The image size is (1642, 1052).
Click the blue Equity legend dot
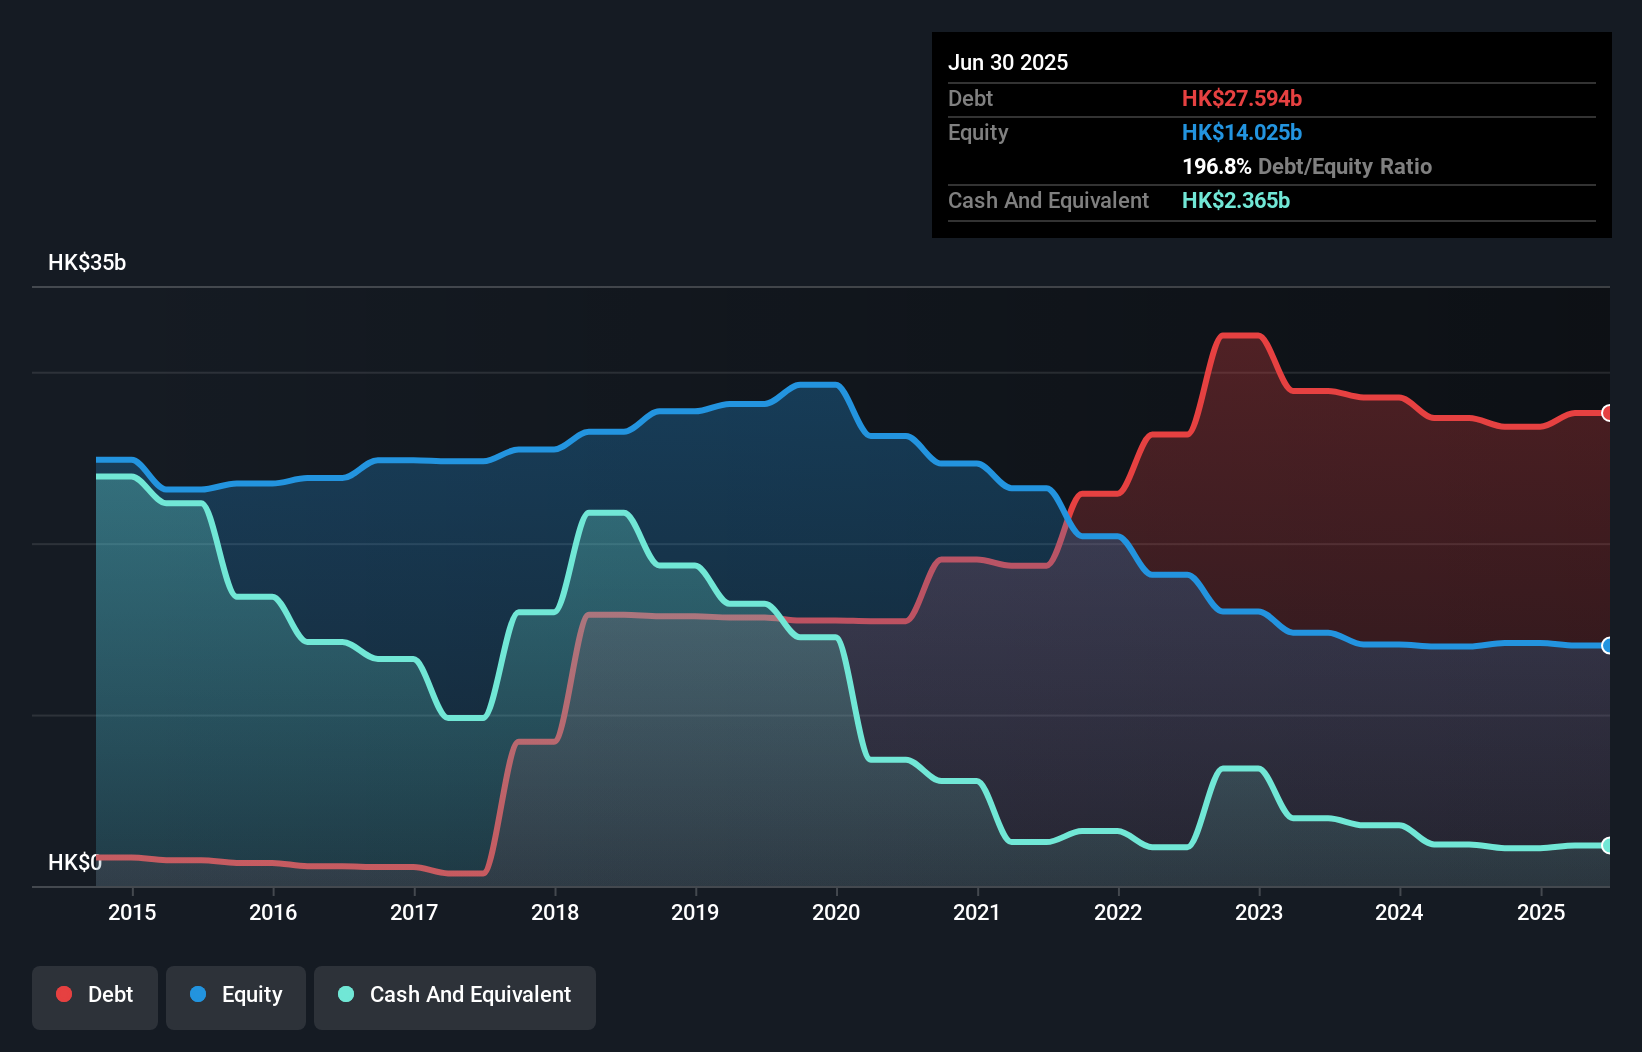(x=200, y=994)
